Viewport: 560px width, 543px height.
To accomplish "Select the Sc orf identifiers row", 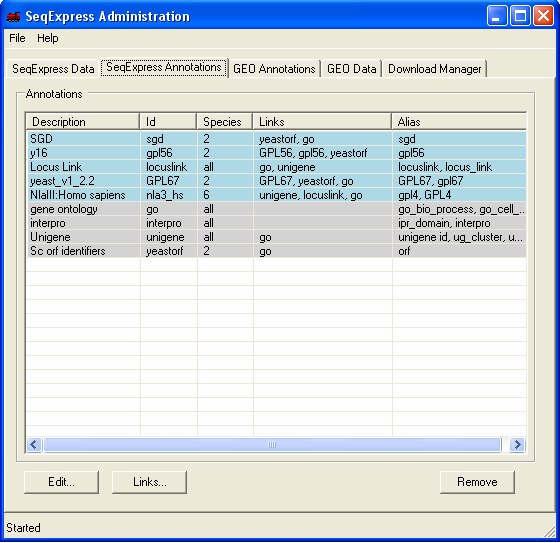I will click(x=276, y=251).
